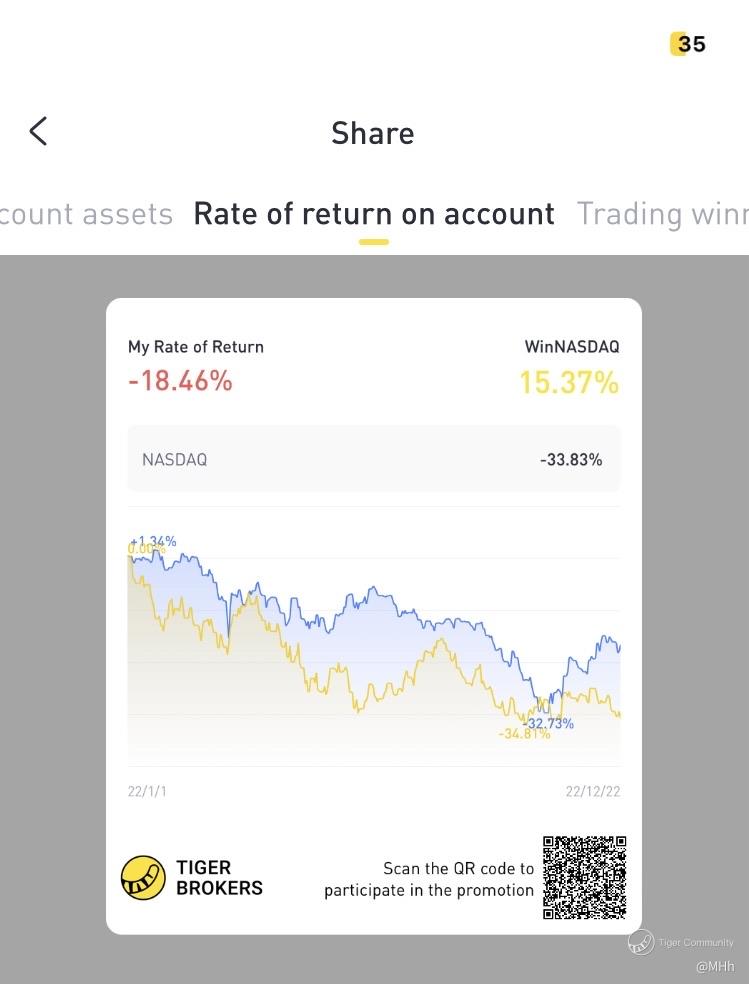Tap the Tiger Community watermark icon

(641, 942)
